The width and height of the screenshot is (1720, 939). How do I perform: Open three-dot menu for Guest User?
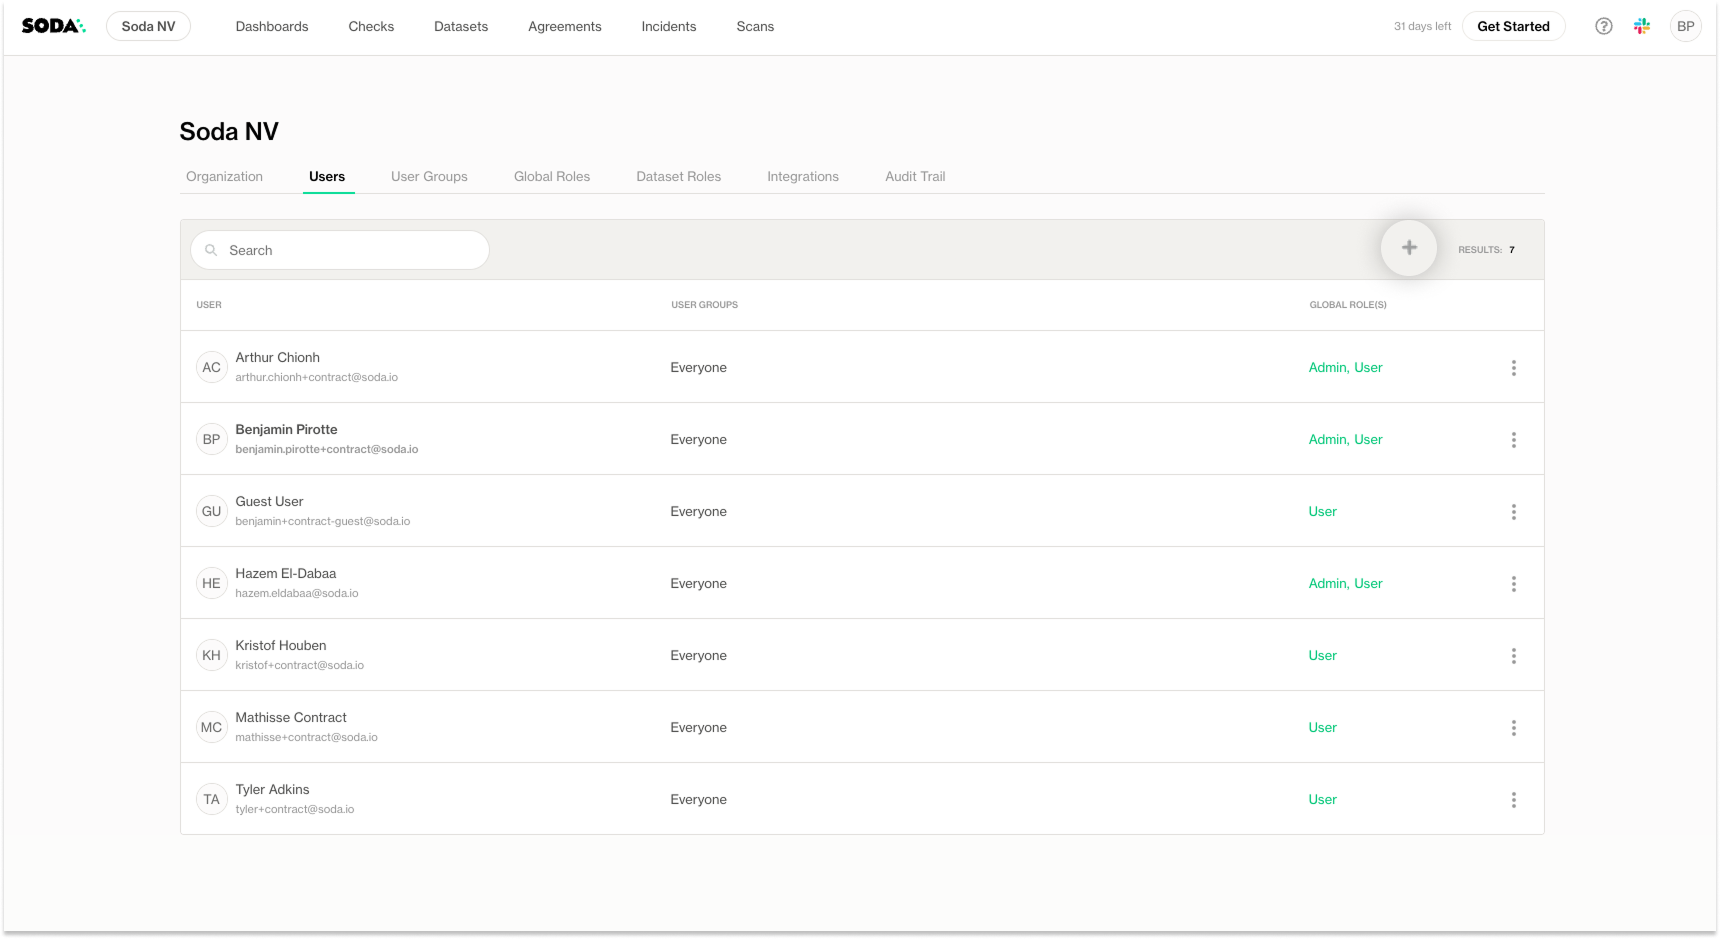(x=1513, y=512)
